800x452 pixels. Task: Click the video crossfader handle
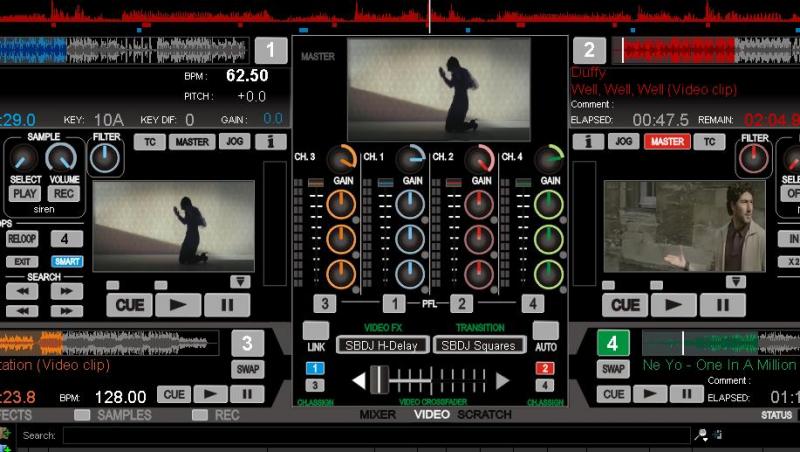tap(379, 380)
